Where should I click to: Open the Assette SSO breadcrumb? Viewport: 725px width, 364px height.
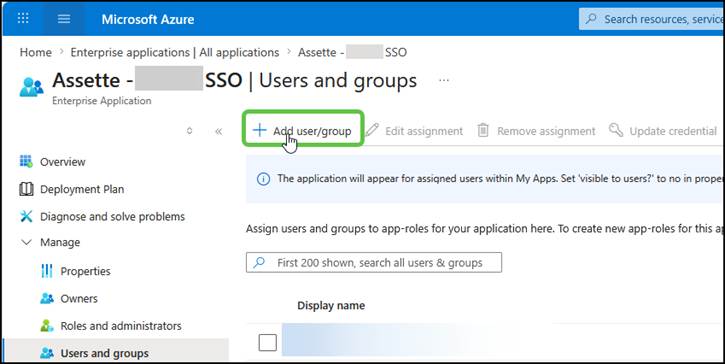352,52
